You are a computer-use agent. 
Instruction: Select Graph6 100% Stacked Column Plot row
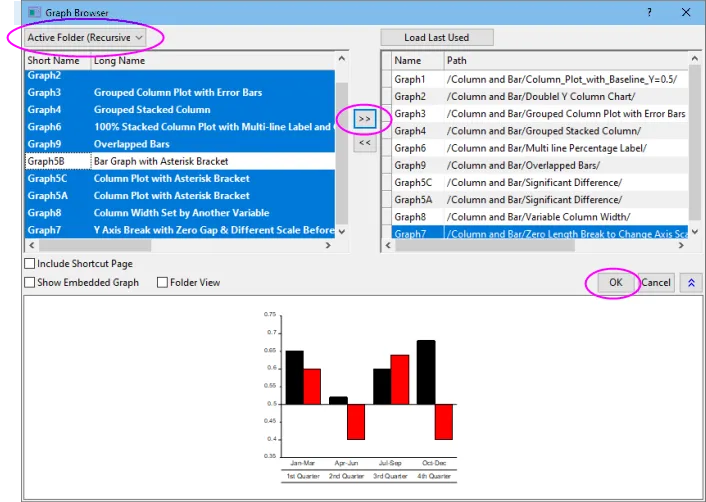tap(180, 127)
